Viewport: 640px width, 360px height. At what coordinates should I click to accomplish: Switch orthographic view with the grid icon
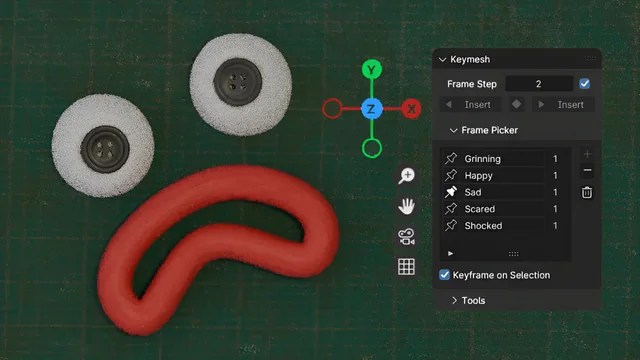pos(407,267)
